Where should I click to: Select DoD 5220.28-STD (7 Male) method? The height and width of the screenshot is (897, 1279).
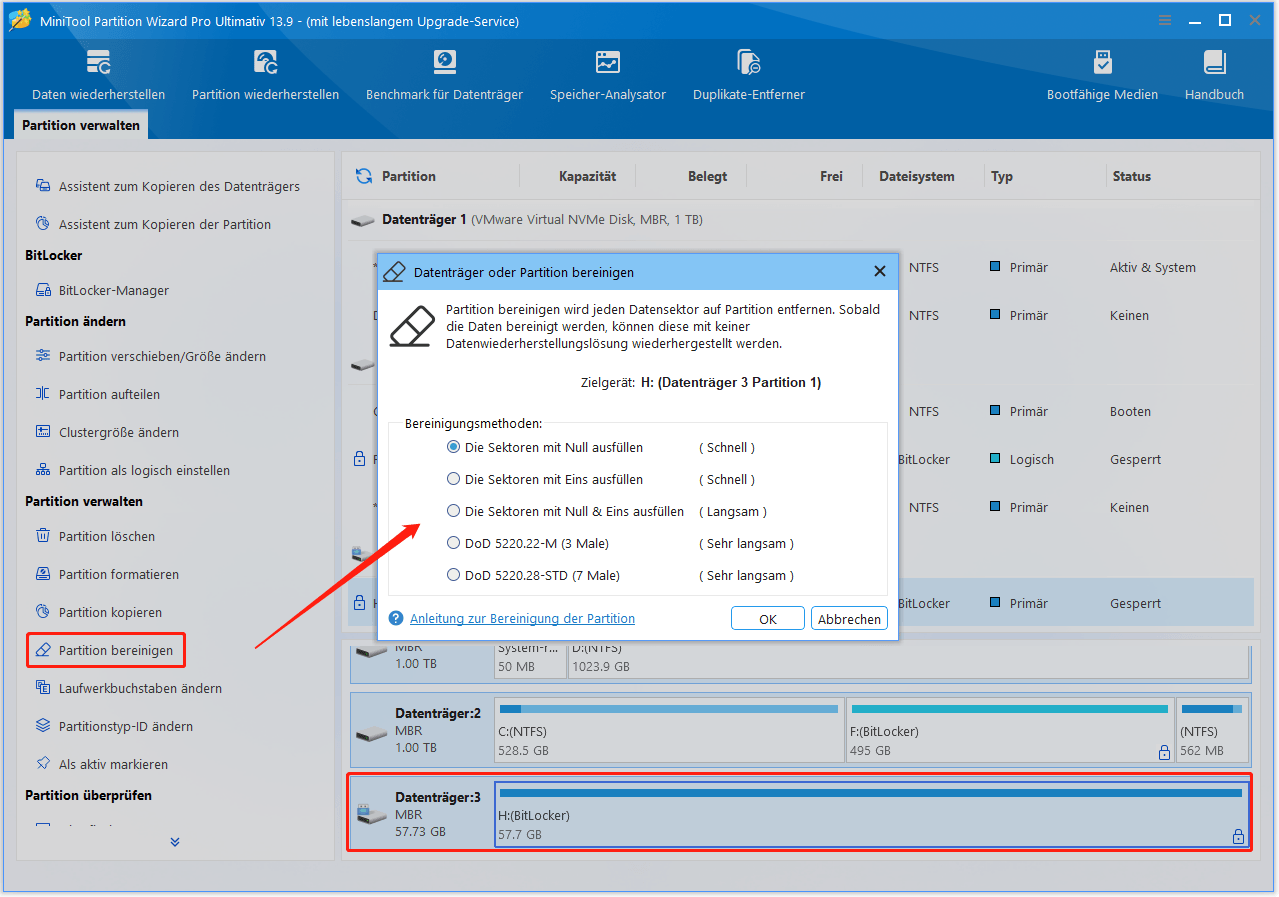[x=534, y=575]
